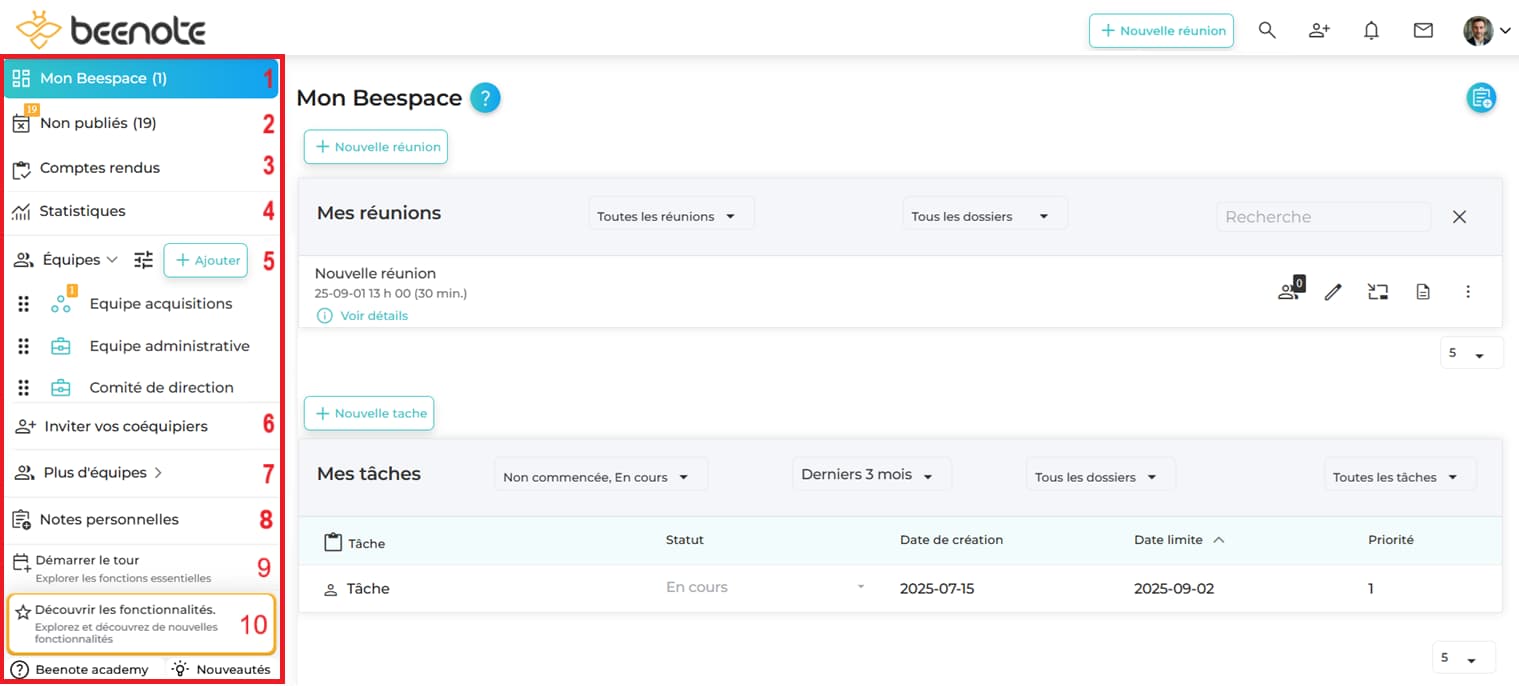
Task: Select the Equipe acquisitions team
Action: click(161, 304)
